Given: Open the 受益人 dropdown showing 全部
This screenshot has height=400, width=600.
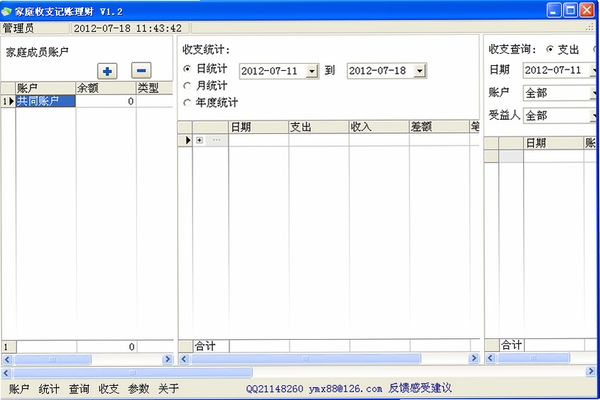Looking at the screenshot, I should 594,116.
